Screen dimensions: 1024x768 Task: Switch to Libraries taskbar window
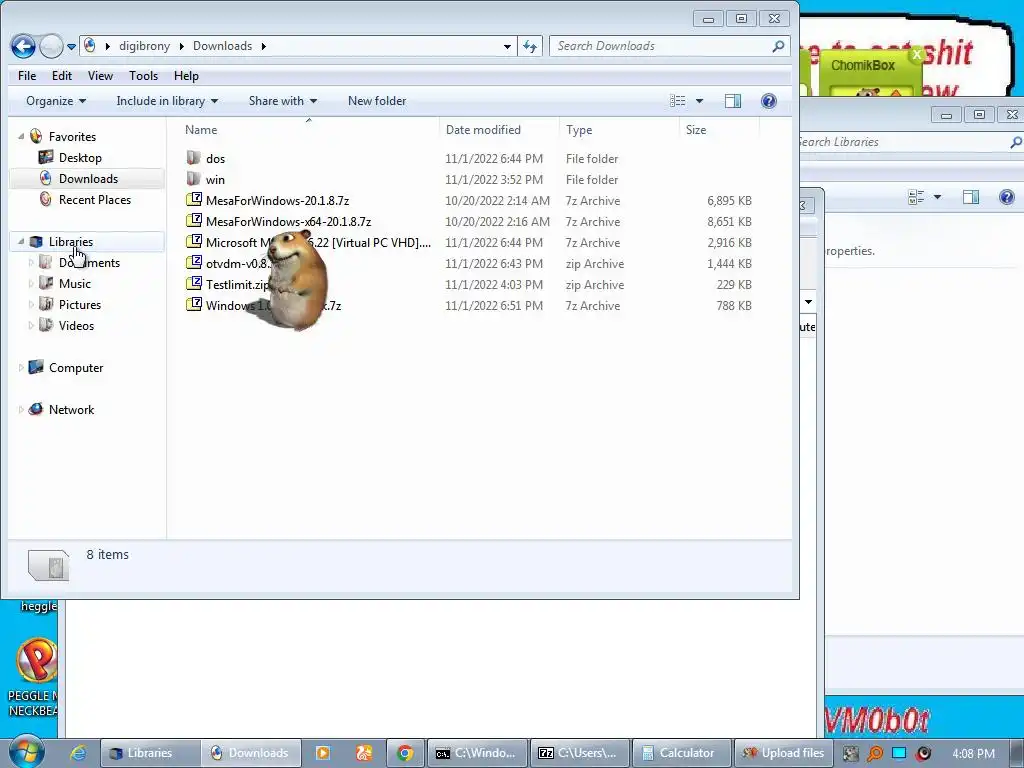click(x=150, y=753)
